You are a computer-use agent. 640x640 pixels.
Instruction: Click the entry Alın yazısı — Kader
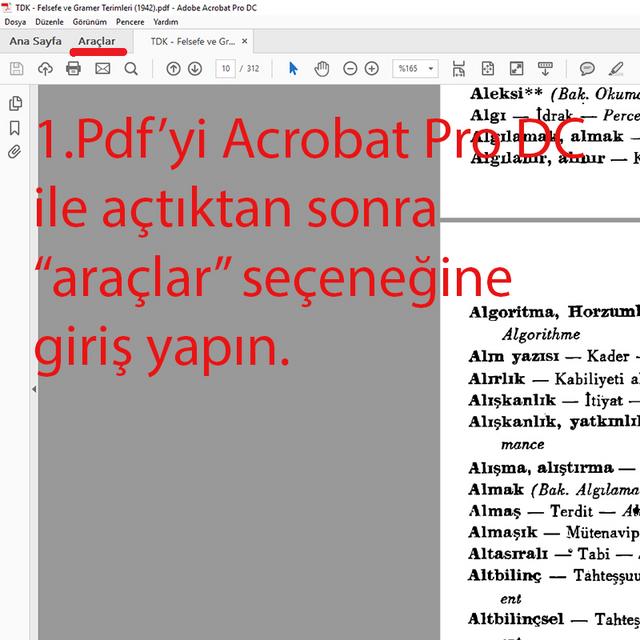point(549,356)
